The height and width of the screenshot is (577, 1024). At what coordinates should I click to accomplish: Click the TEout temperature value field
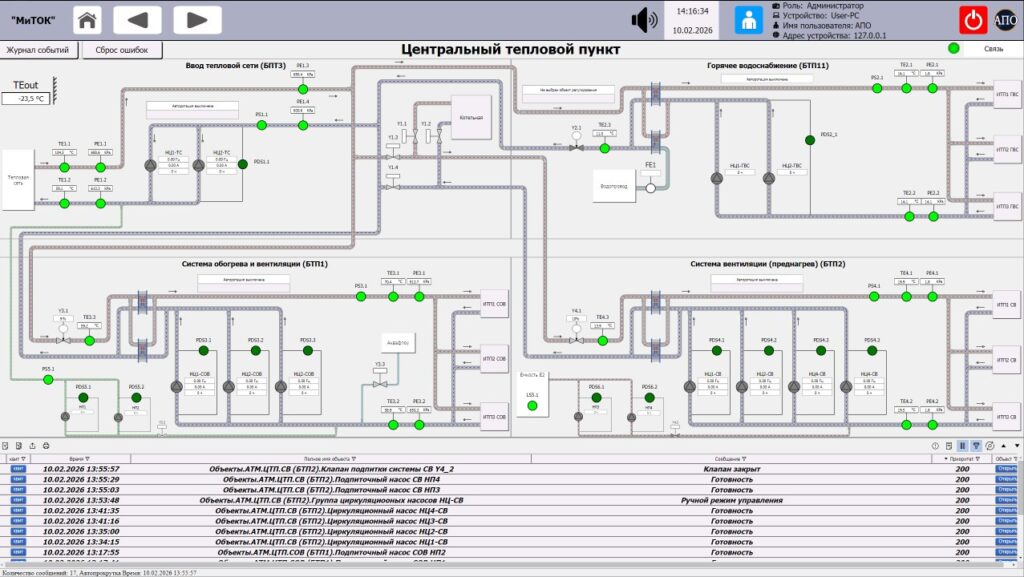click(25, 99)
